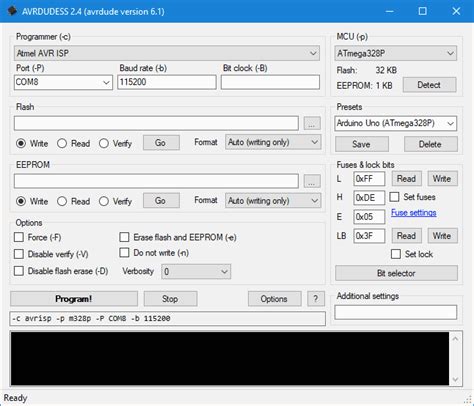Click the output console scroll up arrow
Screen dimensions: 474x406
(455, 339)
